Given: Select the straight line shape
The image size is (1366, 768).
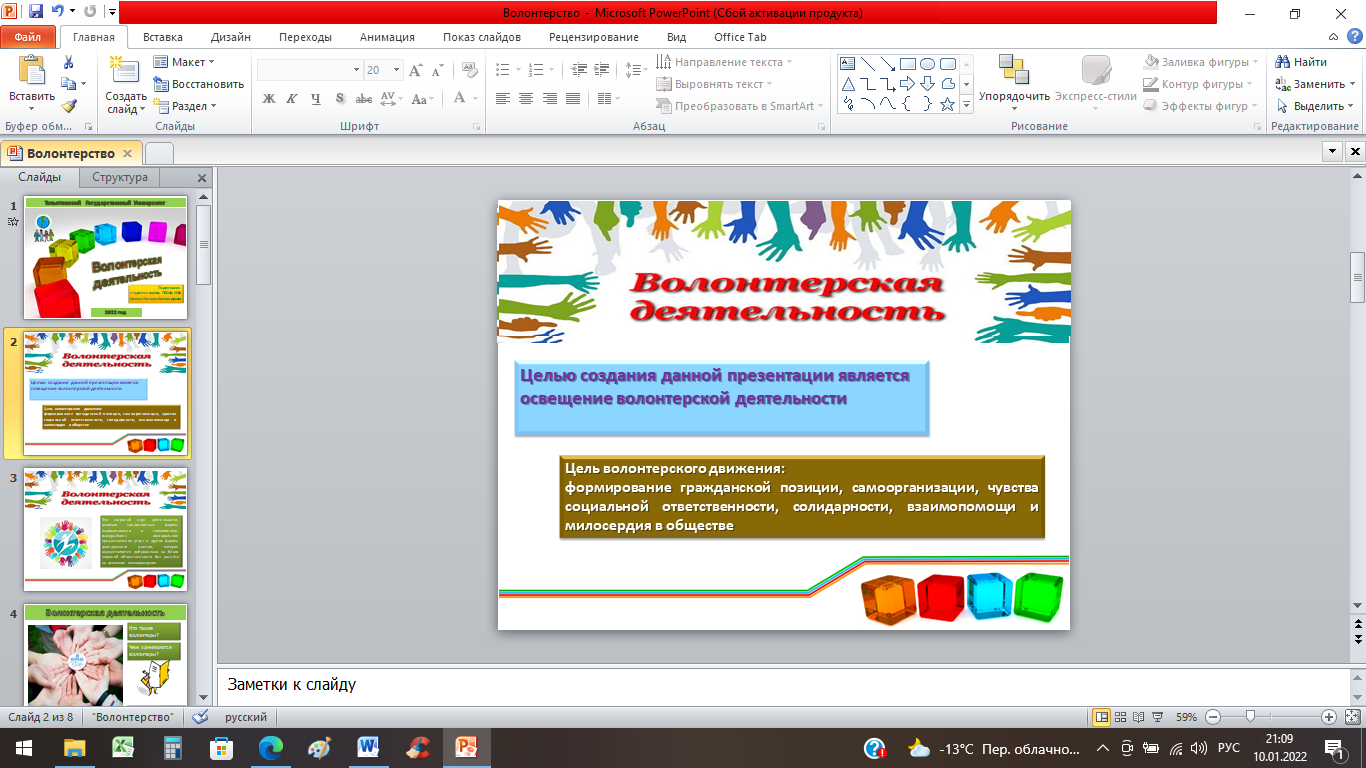Looking at the screenshot, I should pyautogui.click(x=869, y=63).
